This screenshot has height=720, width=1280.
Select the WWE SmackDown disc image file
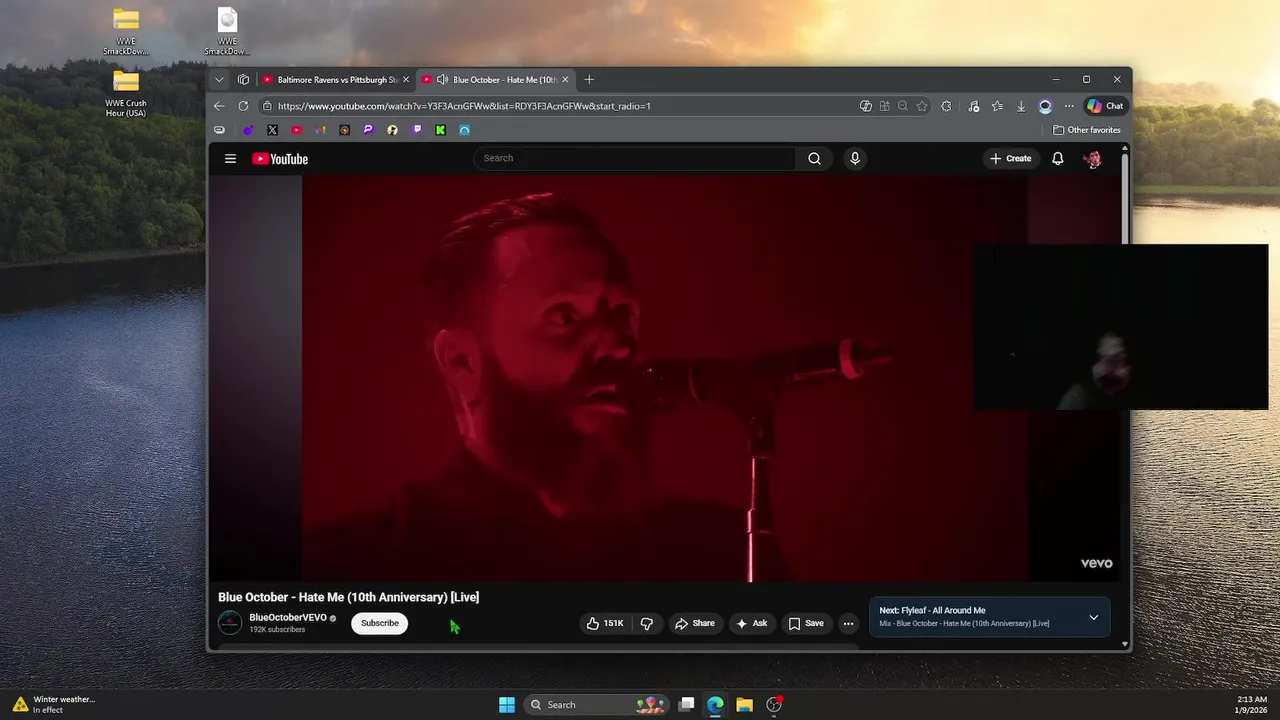227,32
